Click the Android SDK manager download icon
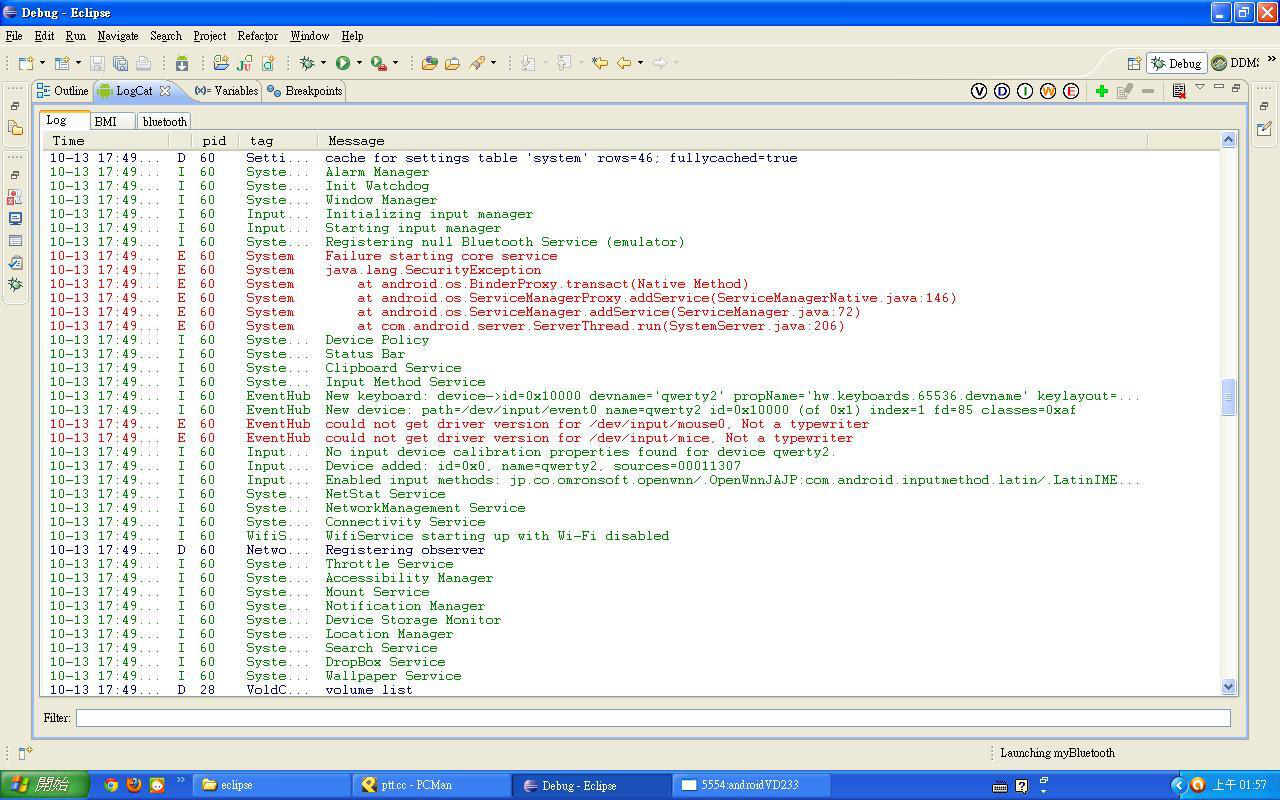 [182, 63]
